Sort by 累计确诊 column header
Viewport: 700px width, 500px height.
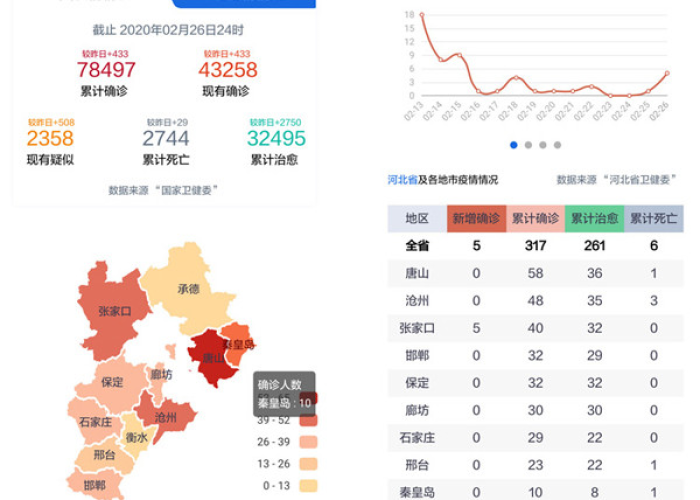[x=535, y=218]
